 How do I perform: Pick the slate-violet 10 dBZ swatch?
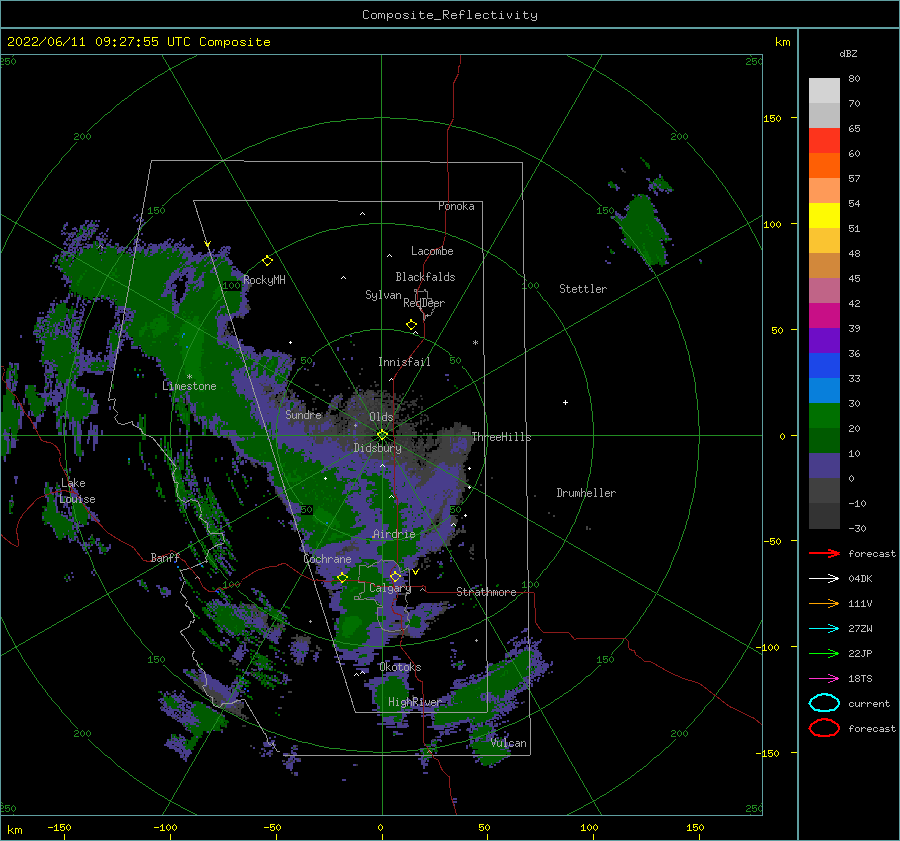coord(824,465)
